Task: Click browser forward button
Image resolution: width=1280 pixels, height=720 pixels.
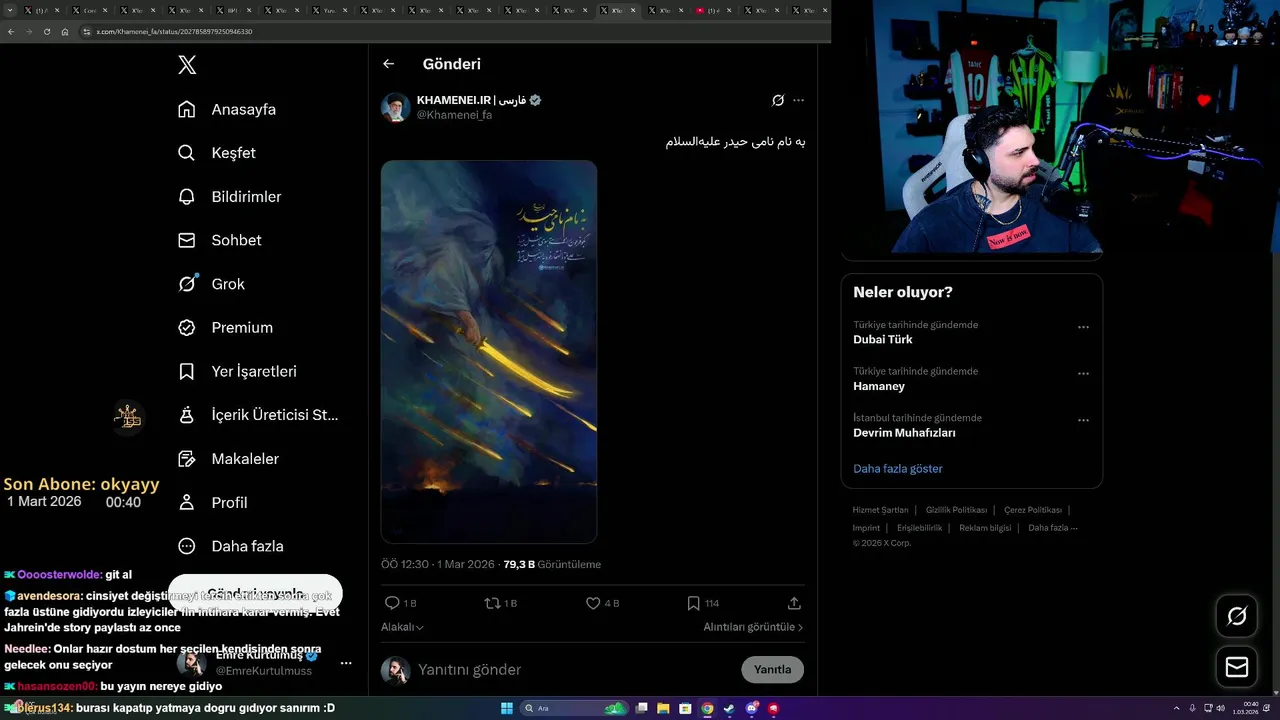Action: coord(28,32)
